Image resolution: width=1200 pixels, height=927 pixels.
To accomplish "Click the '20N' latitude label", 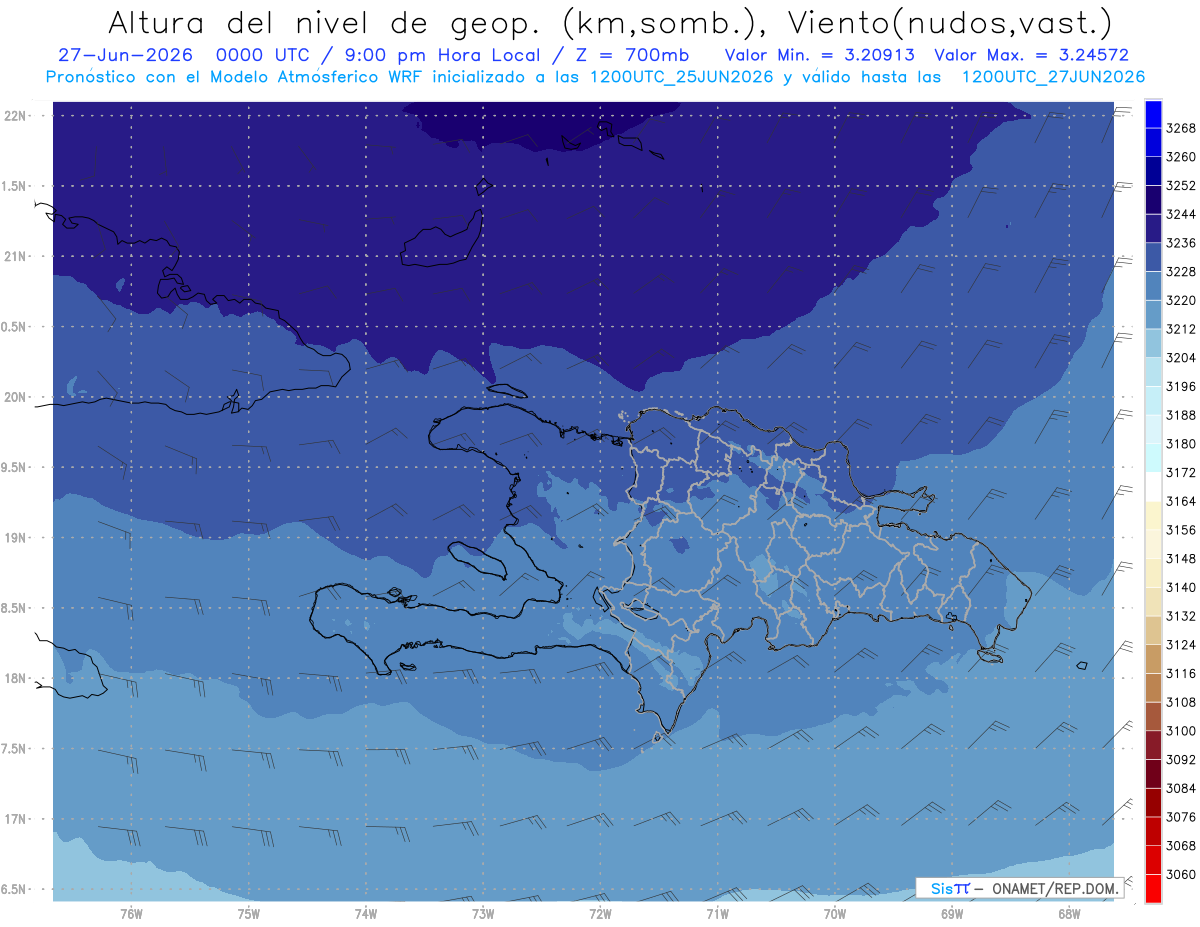I will pyautogui.click(x=15, y=397).
